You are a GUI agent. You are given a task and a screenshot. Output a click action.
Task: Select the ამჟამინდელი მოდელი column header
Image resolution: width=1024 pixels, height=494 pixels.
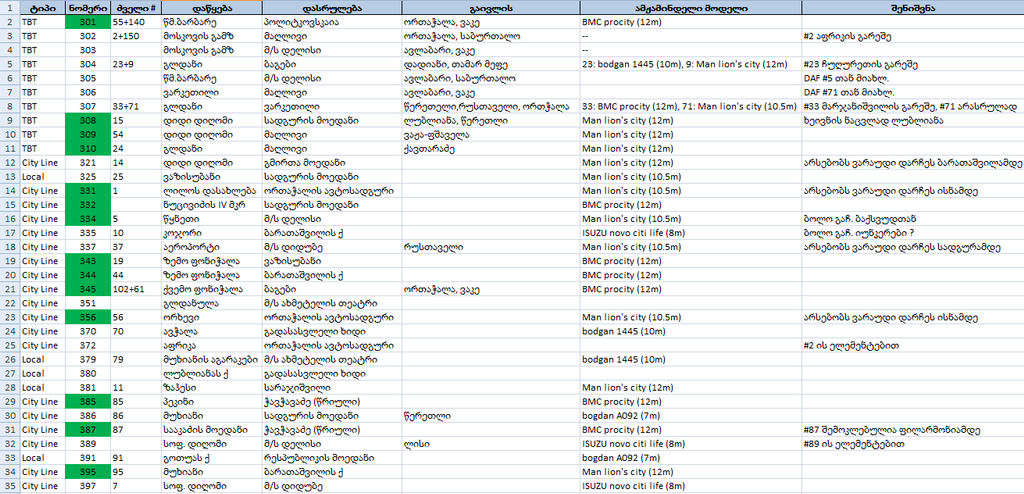[x=690, y=8]
